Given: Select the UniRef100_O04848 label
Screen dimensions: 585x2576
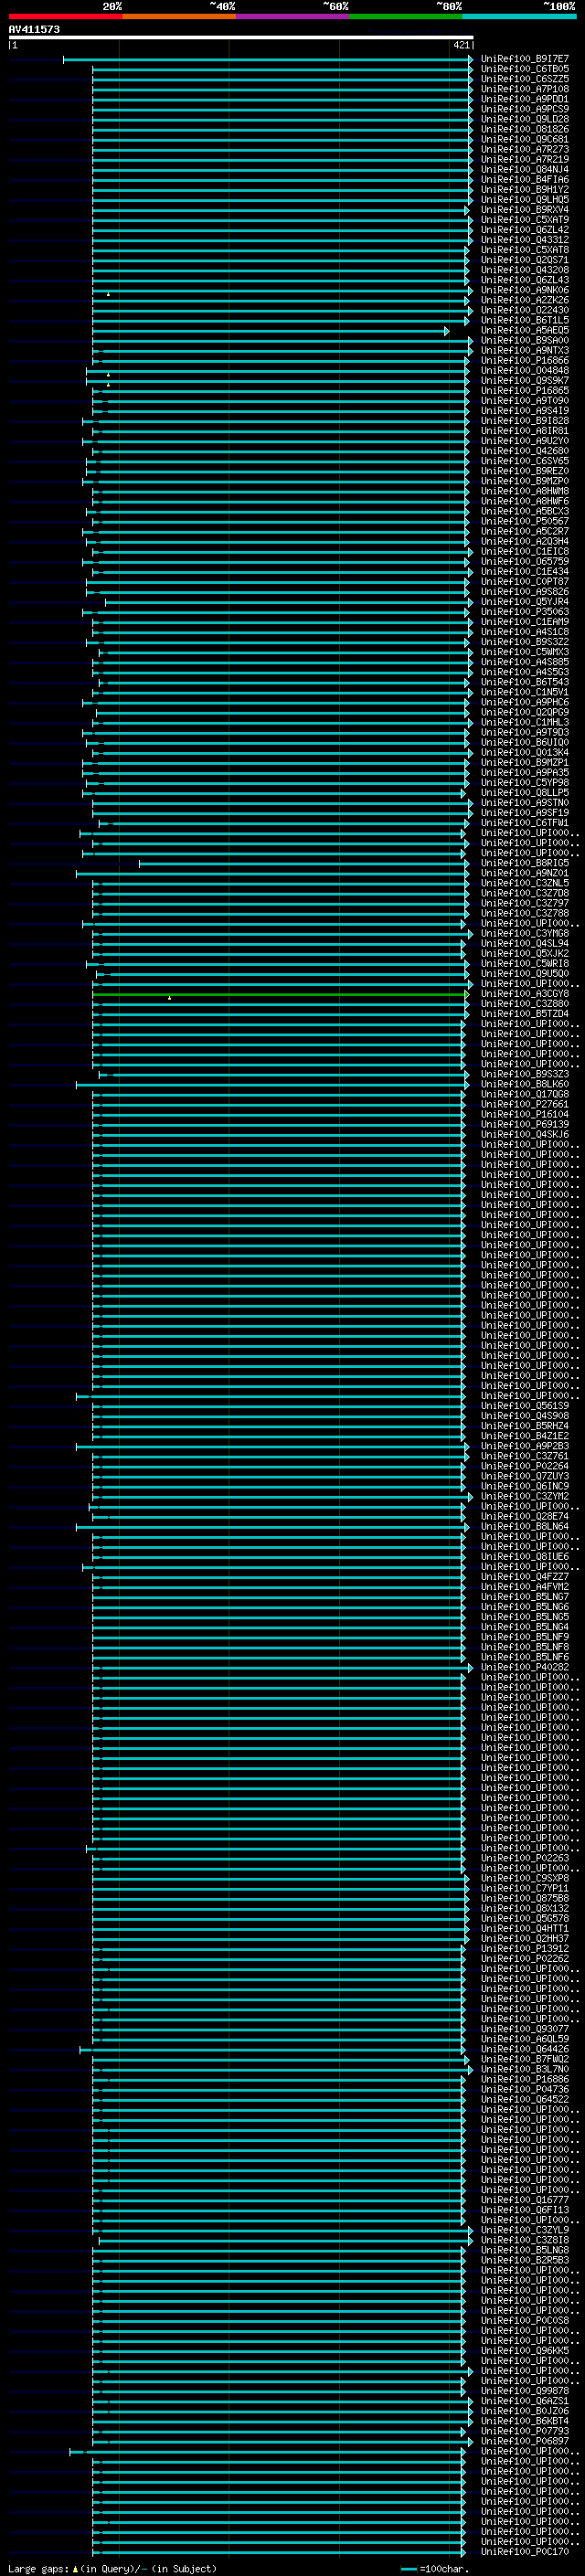Looking at the screenshot, I should [x=525, y=370].
